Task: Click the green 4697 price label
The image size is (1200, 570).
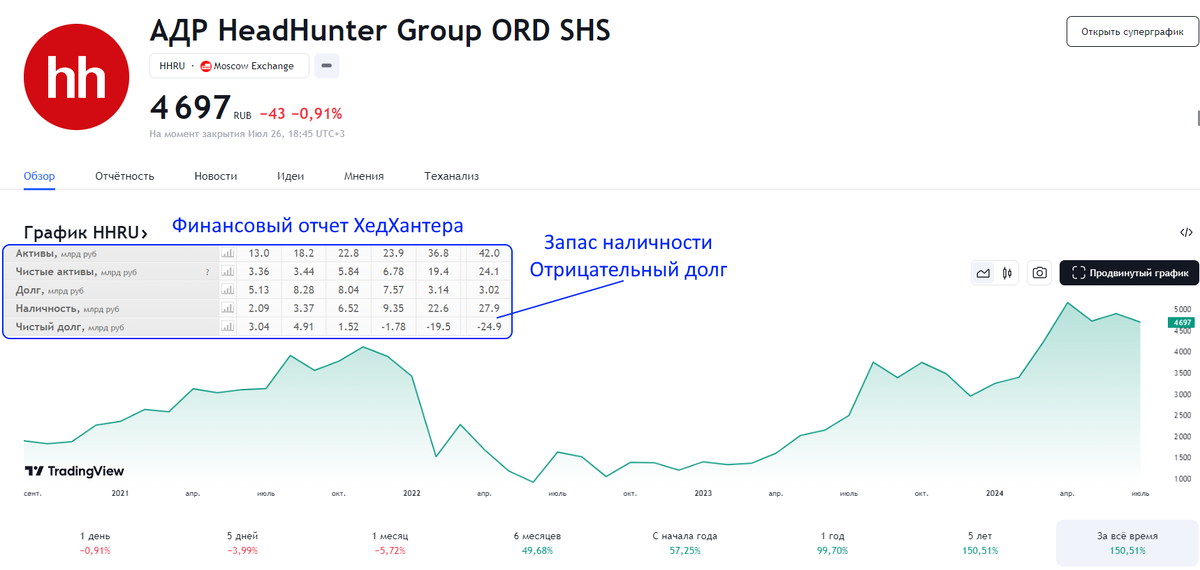Action: click(1182, 322)
